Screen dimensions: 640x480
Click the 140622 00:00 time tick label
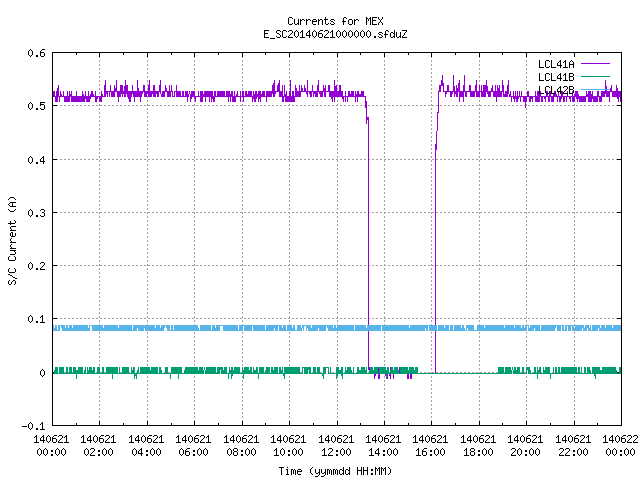pyautogui.click(x=620, y=446)
